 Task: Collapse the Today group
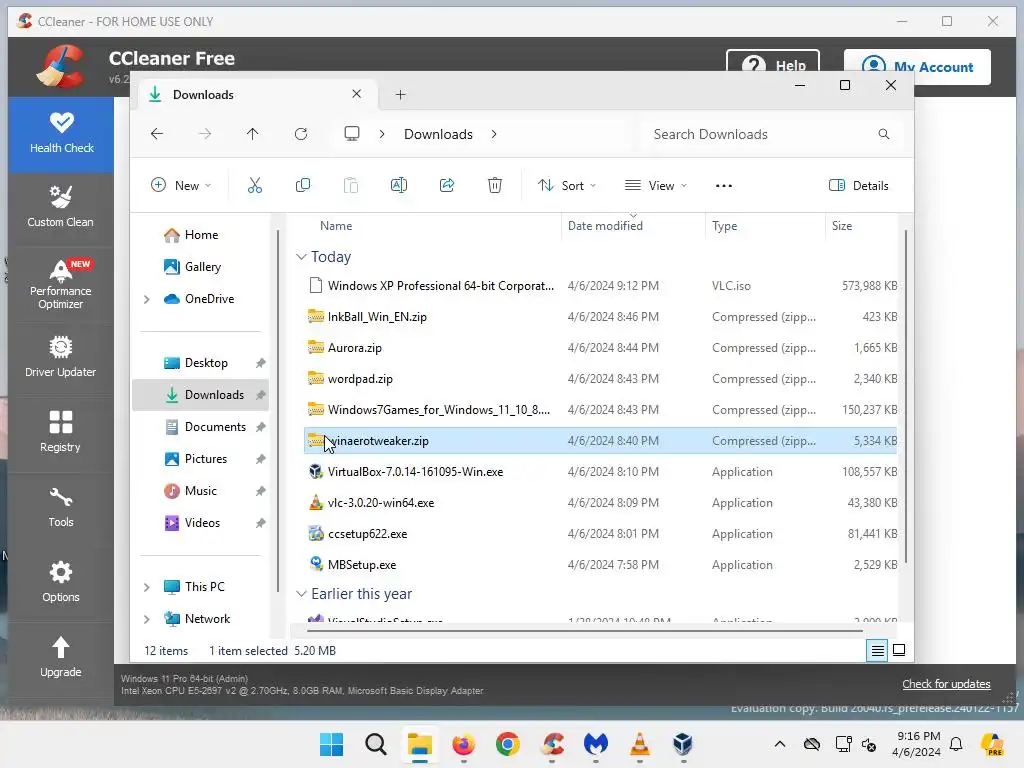point(301,257)
